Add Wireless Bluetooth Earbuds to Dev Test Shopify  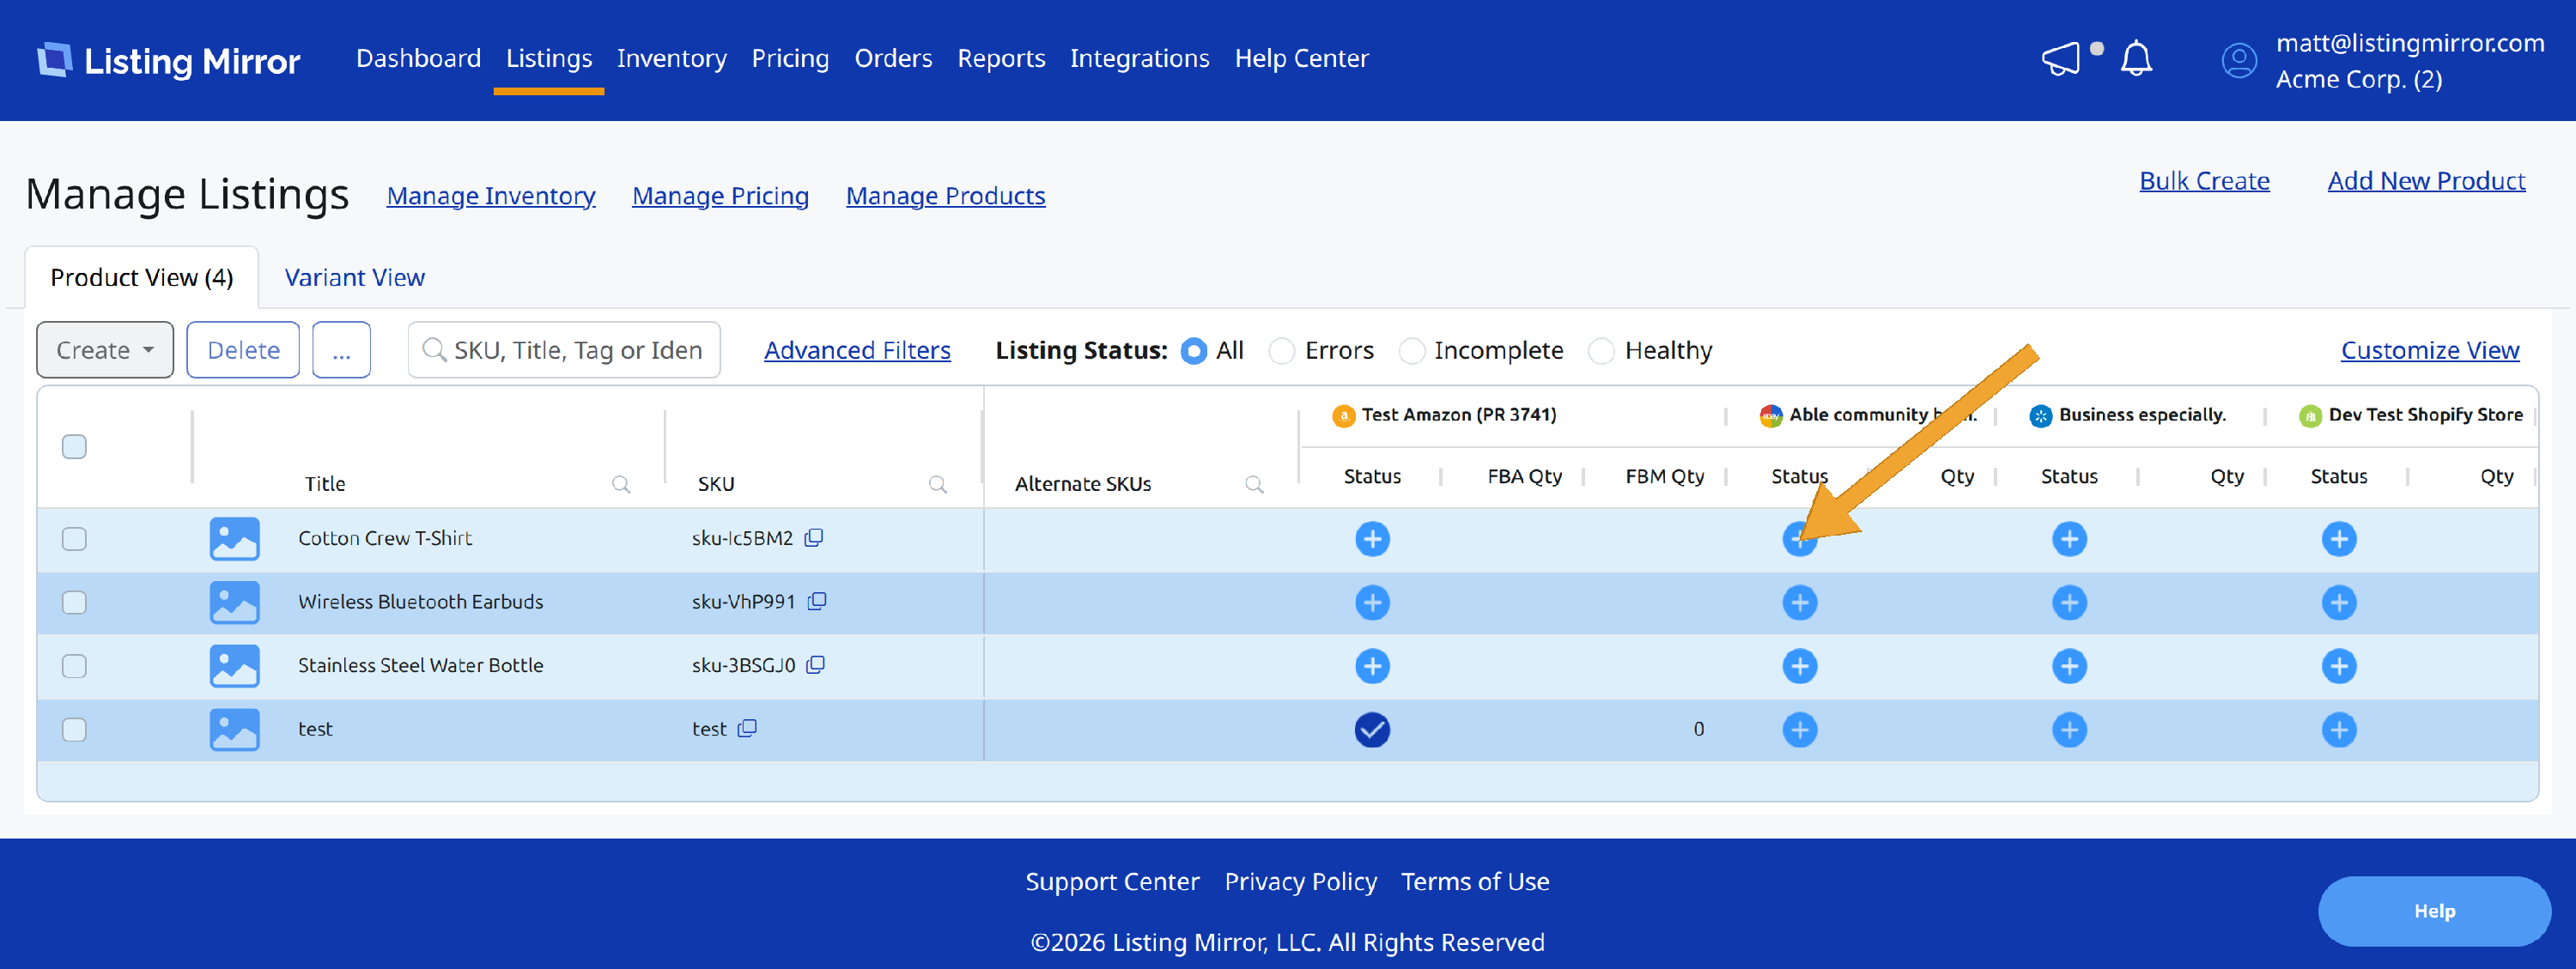2338,602
